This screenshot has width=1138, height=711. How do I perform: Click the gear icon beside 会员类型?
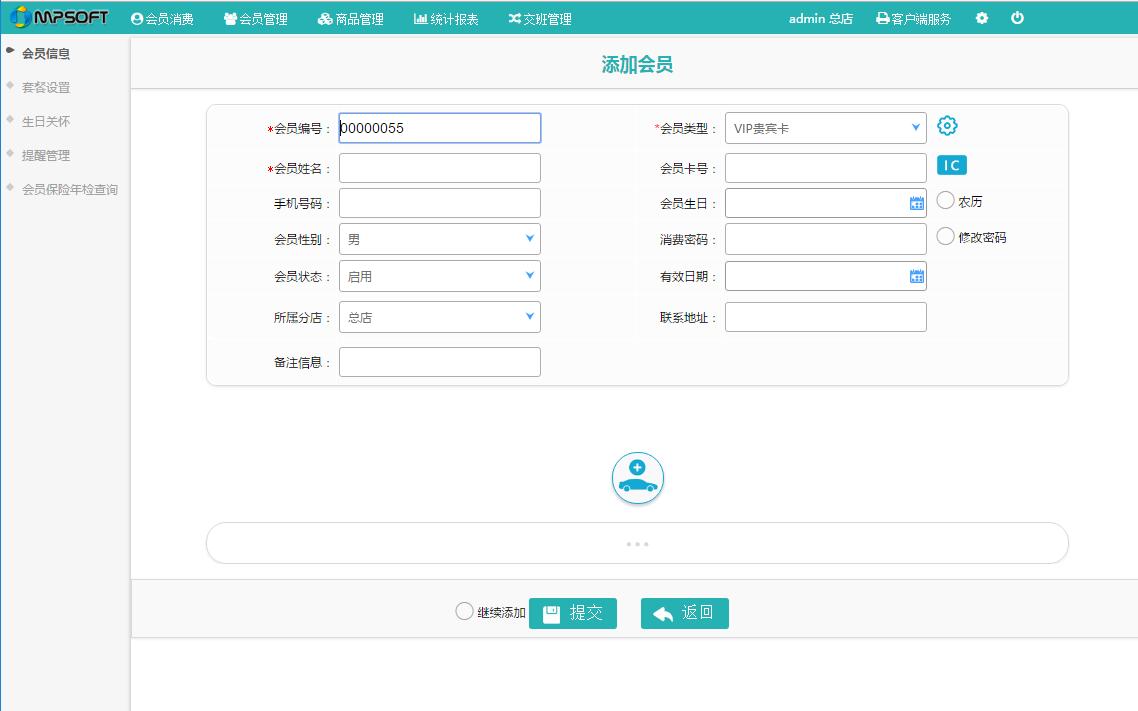click(x=947, y=126)
